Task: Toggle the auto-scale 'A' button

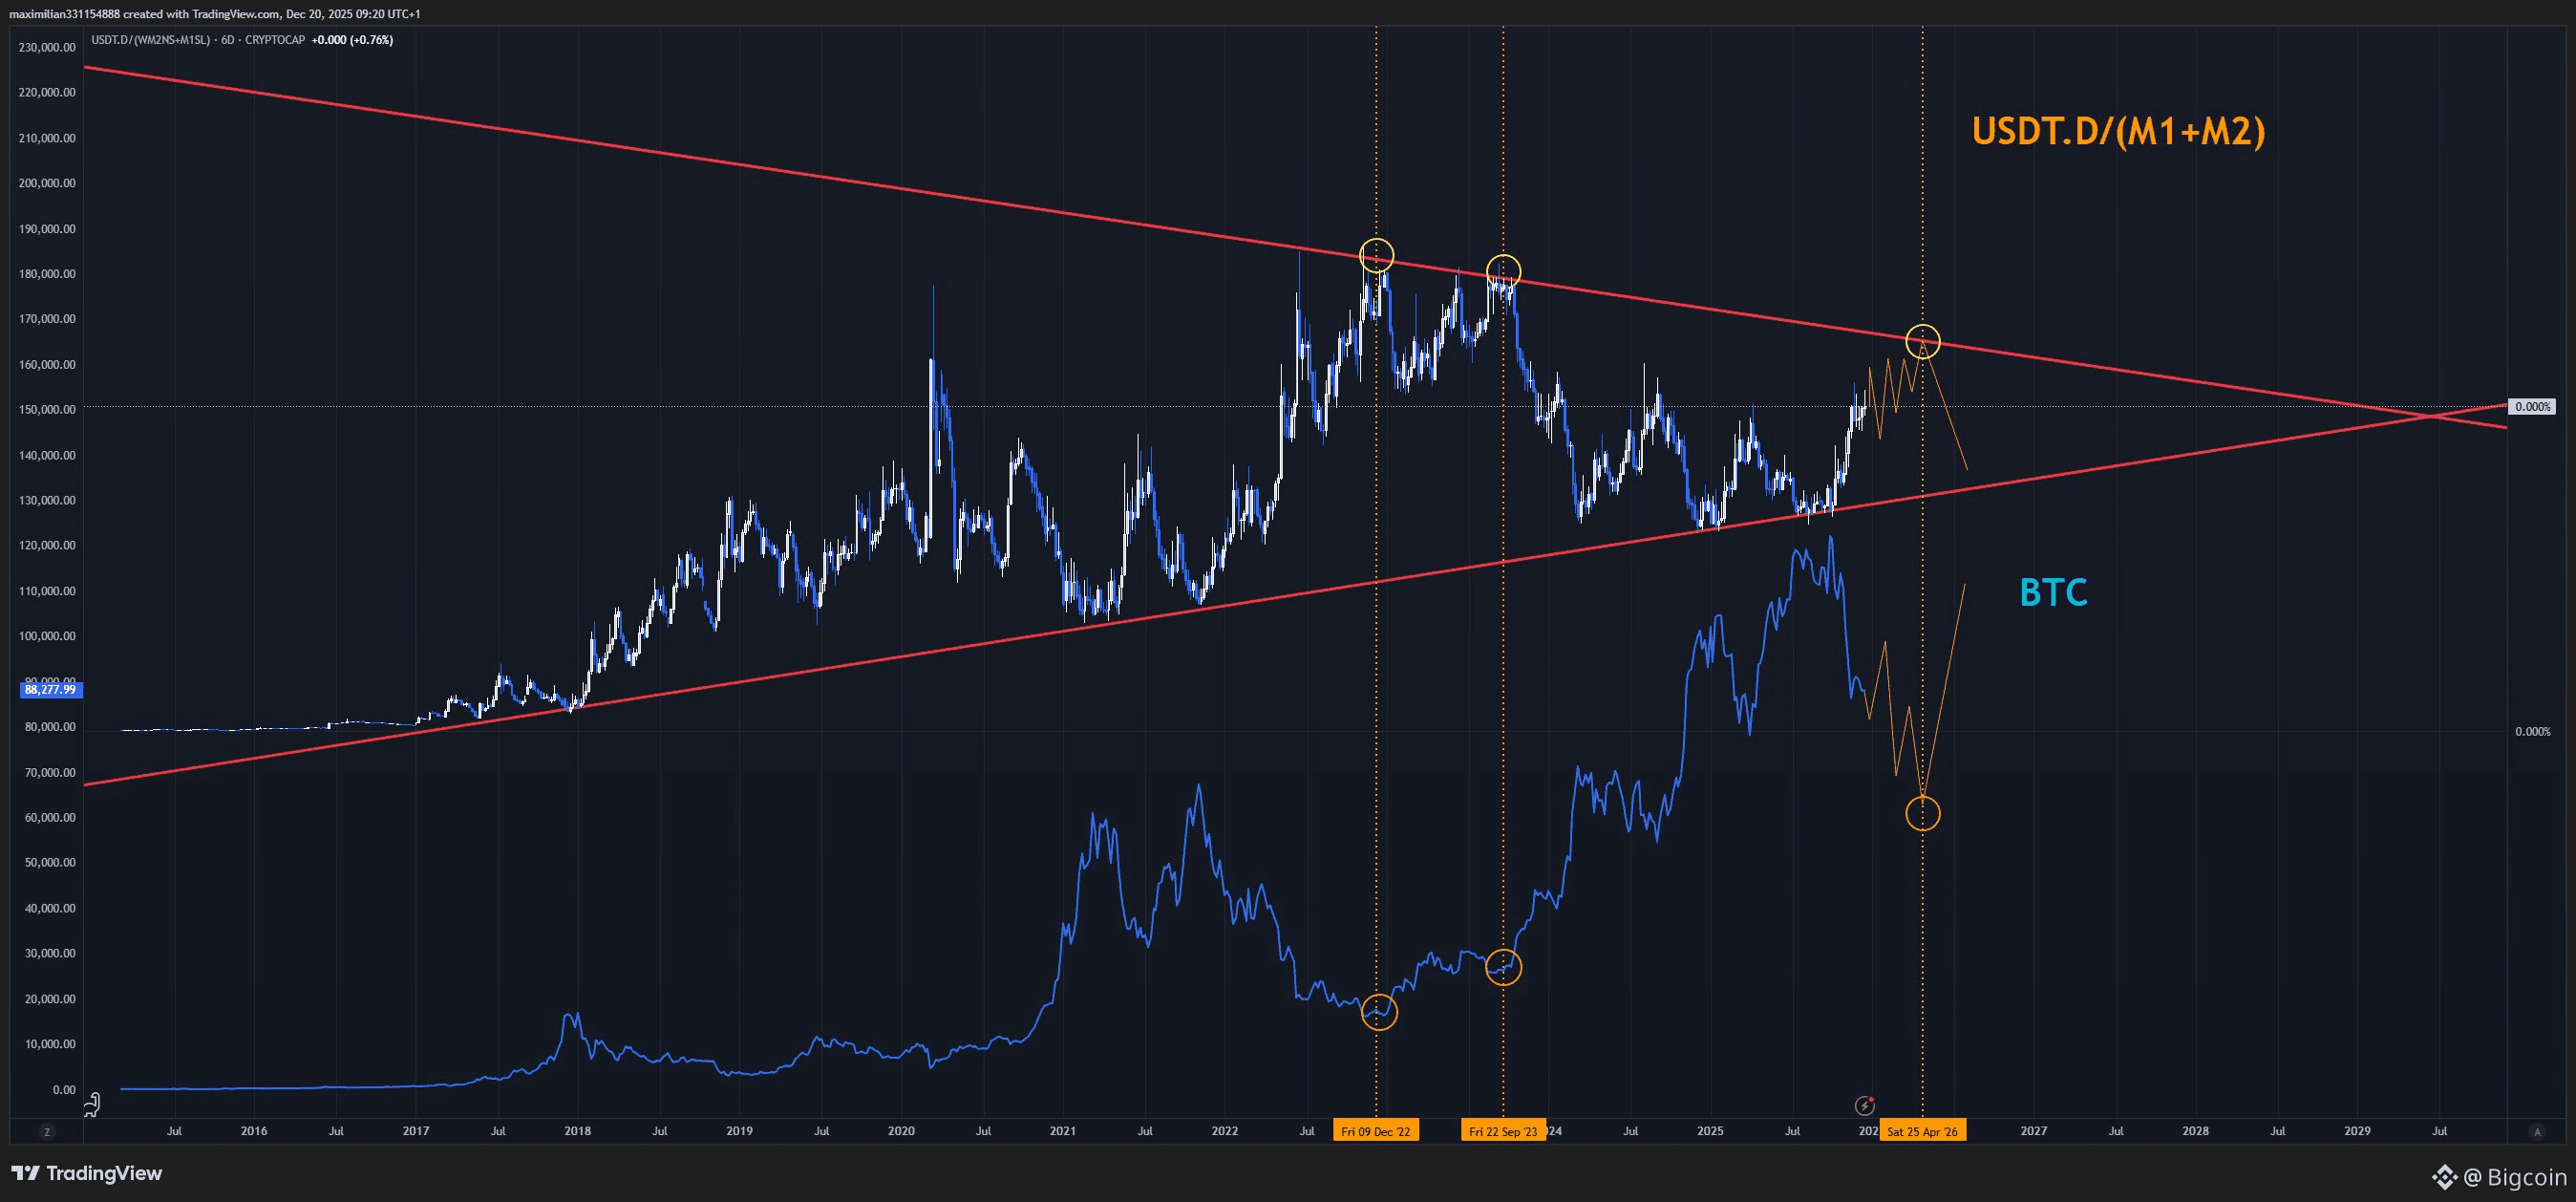Action: pos(2536,1132)
